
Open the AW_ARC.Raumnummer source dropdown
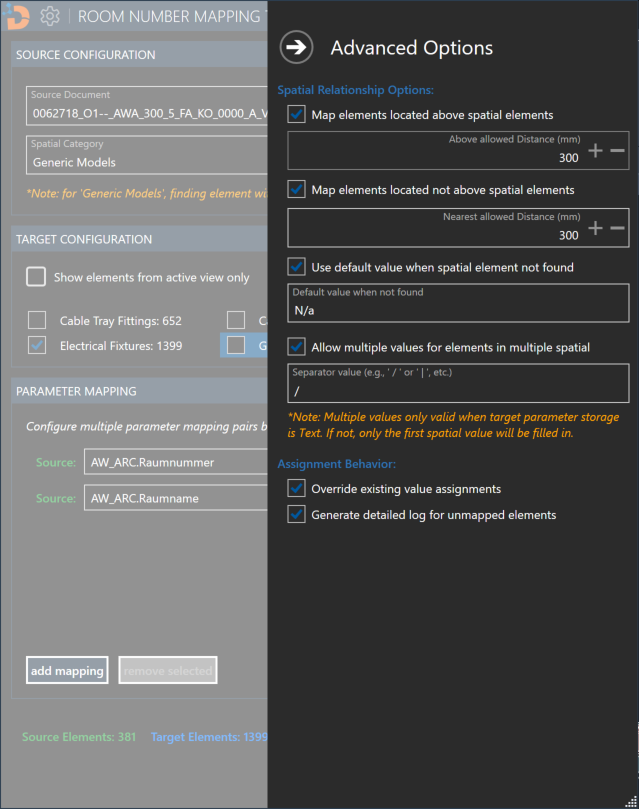pyautogui.click(x=175, y=463)
